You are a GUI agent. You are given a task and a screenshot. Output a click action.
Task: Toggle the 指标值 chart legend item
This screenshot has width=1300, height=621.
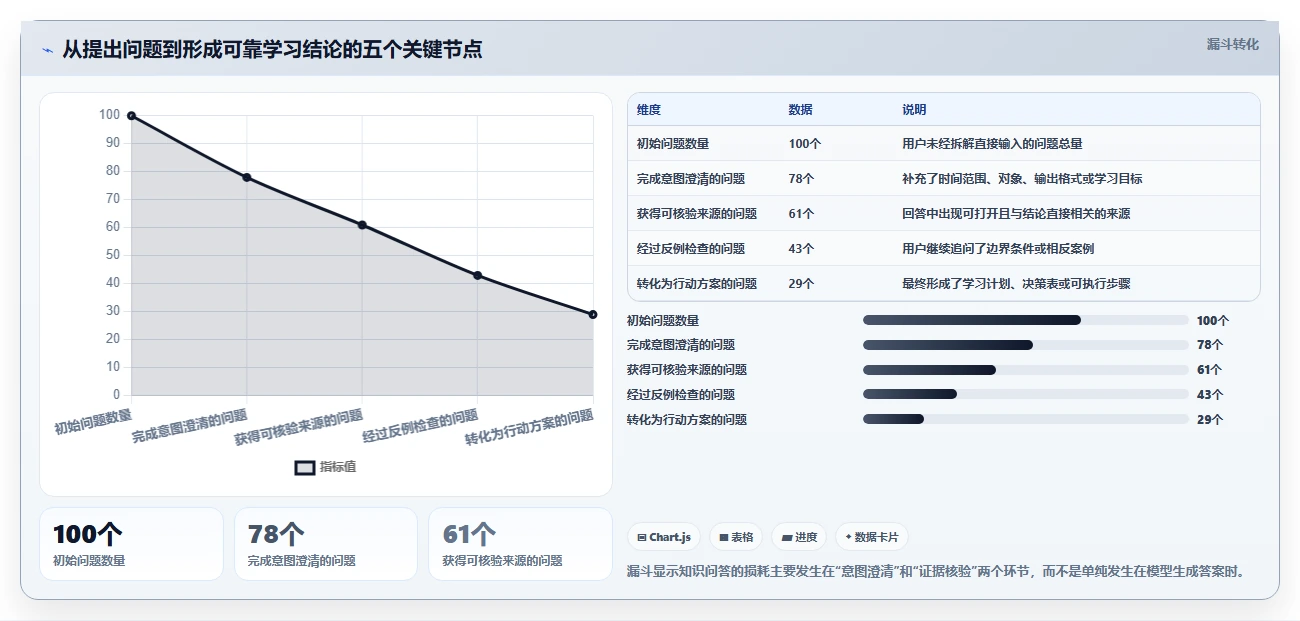325,468
